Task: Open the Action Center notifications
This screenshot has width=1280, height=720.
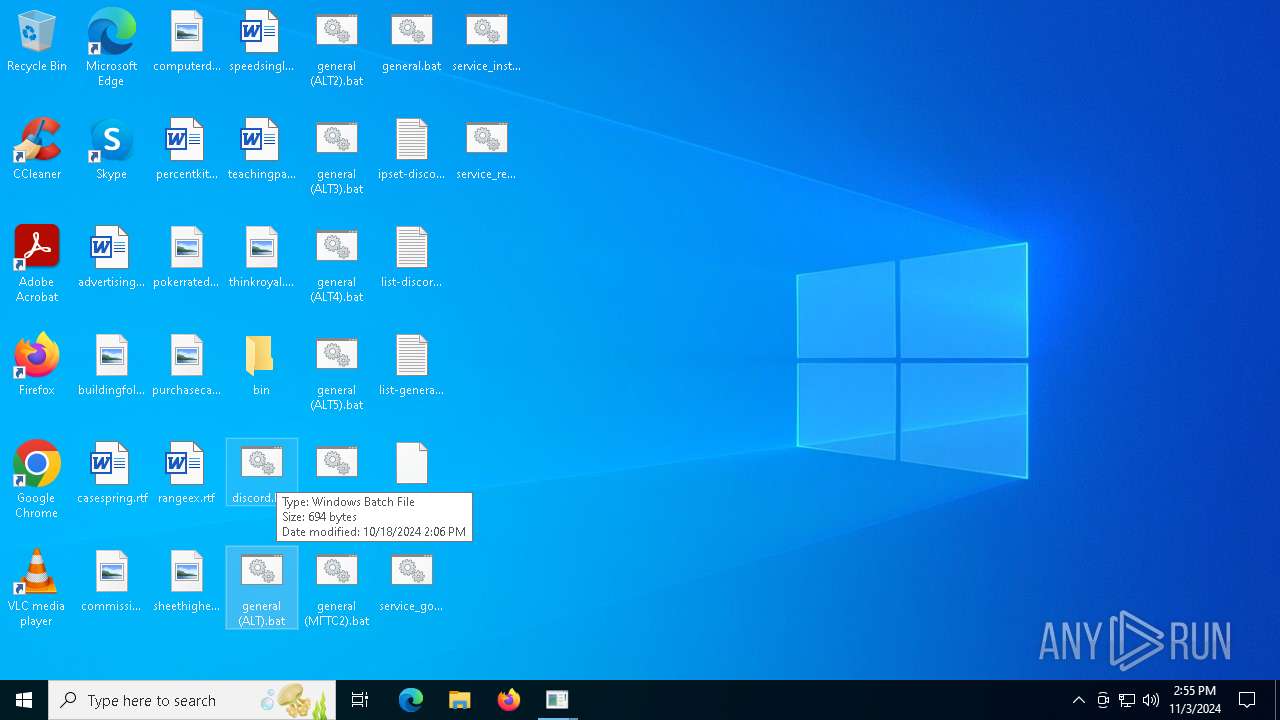Action: point(1247,700)
